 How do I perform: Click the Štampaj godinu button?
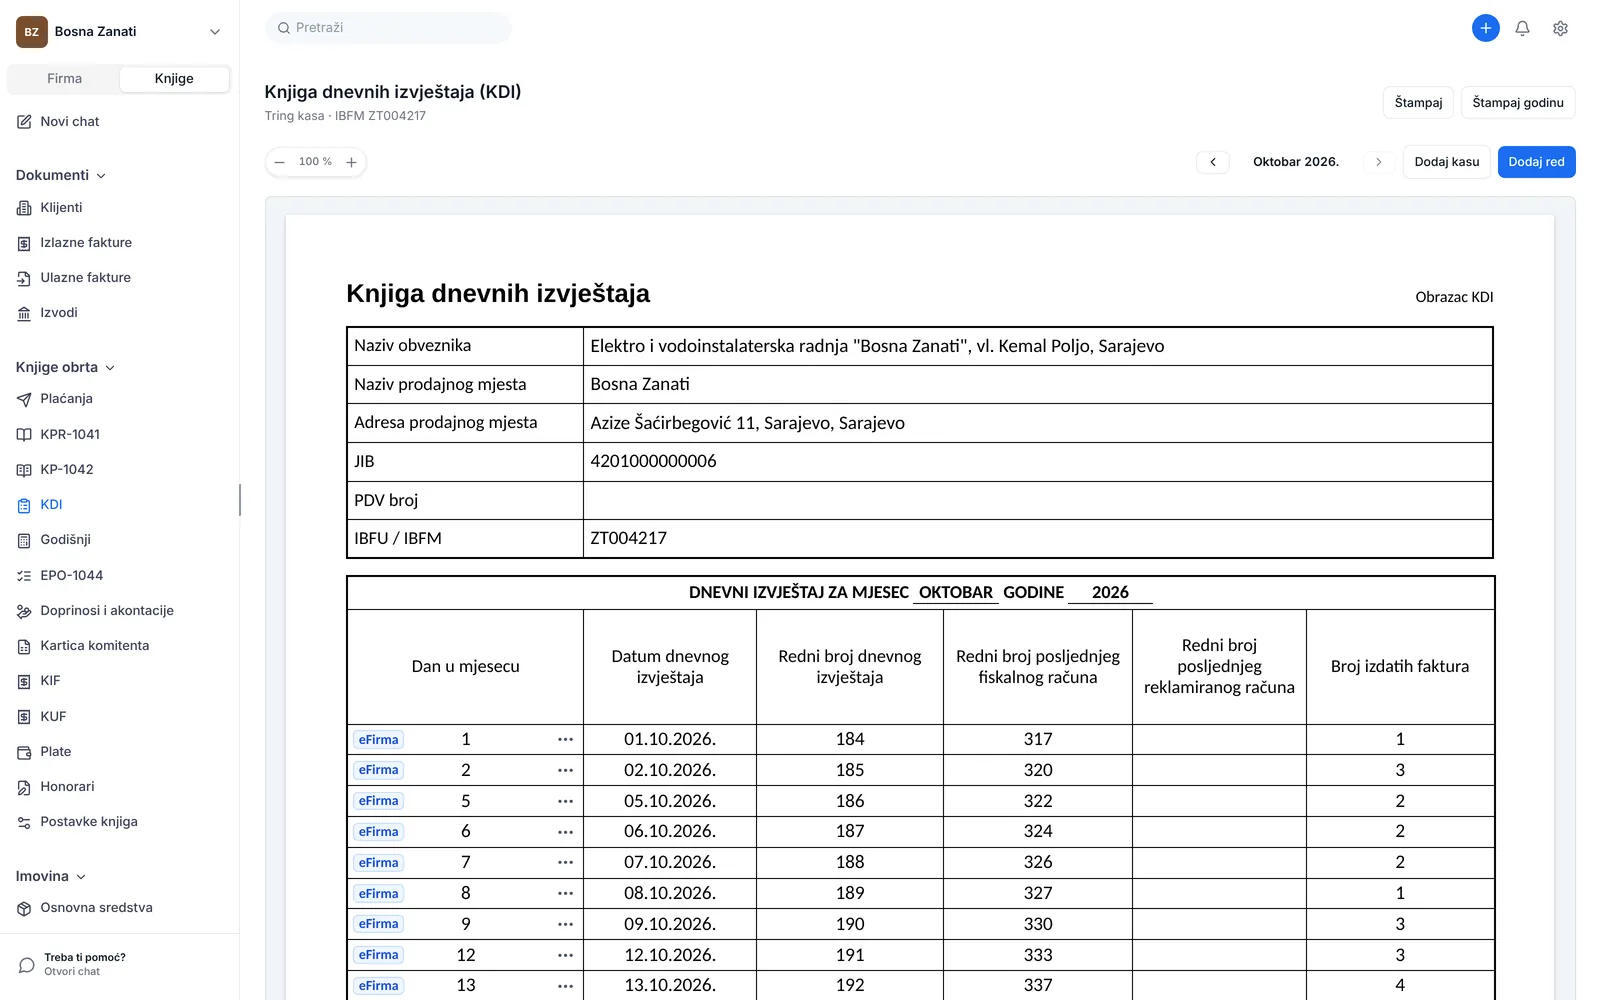(1517, 103)
